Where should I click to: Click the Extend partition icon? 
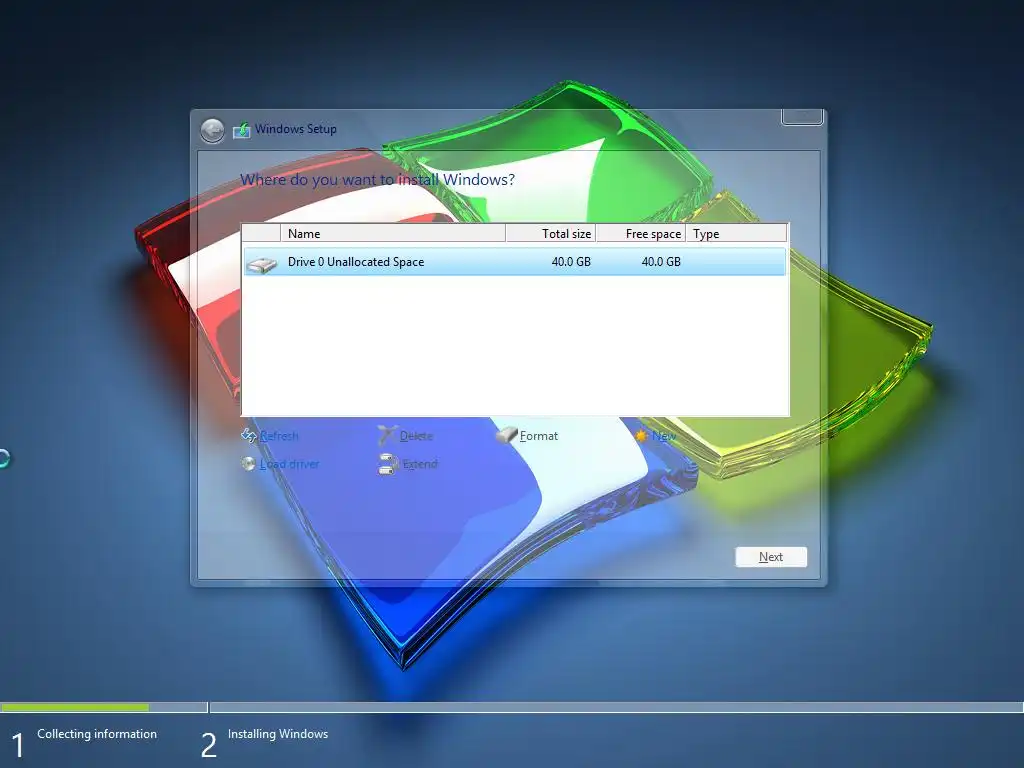(x=389, y=464)
